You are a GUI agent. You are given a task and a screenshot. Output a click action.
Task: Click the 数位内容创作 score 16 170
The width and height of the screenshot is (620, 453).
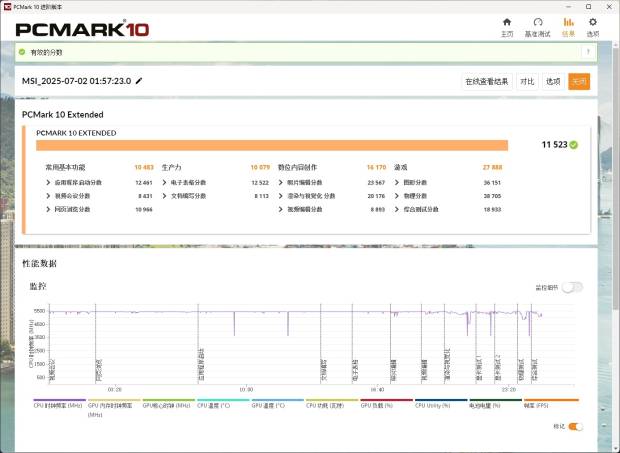click(376, 168)
